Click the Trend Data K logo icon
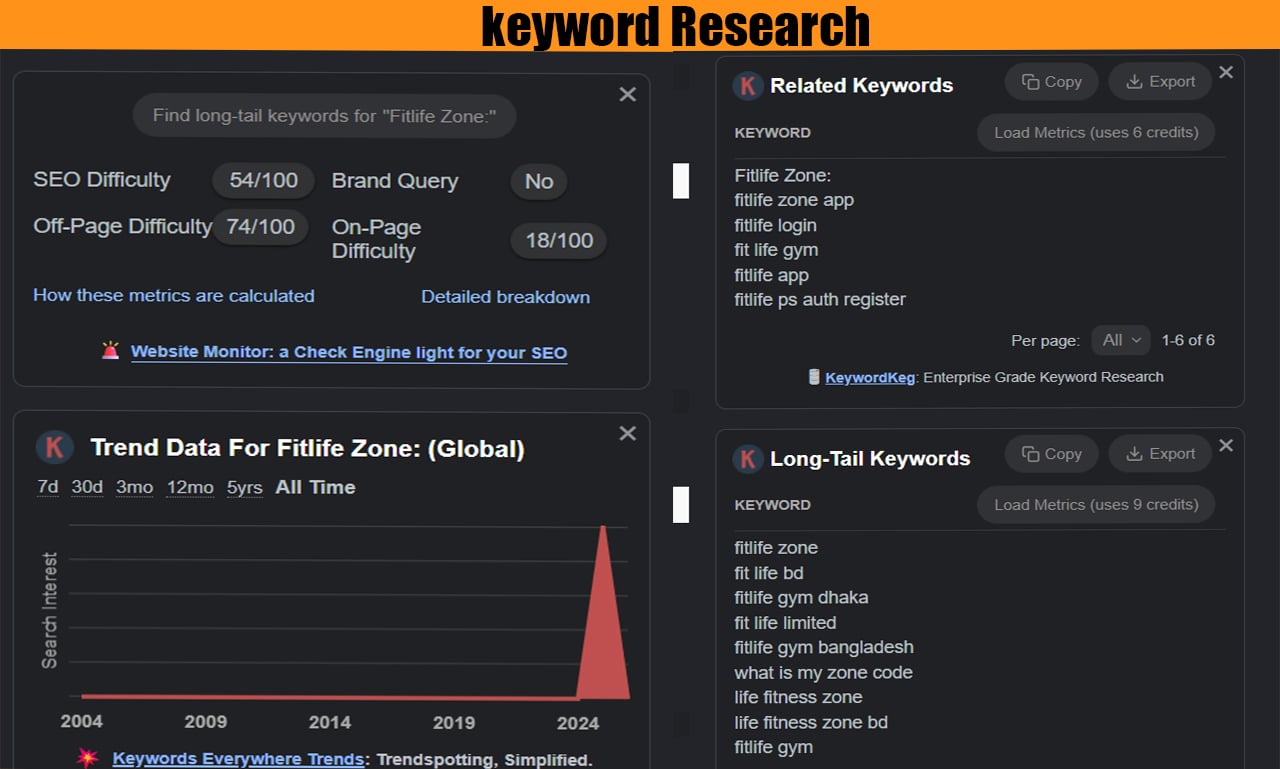 coord(54,447)
